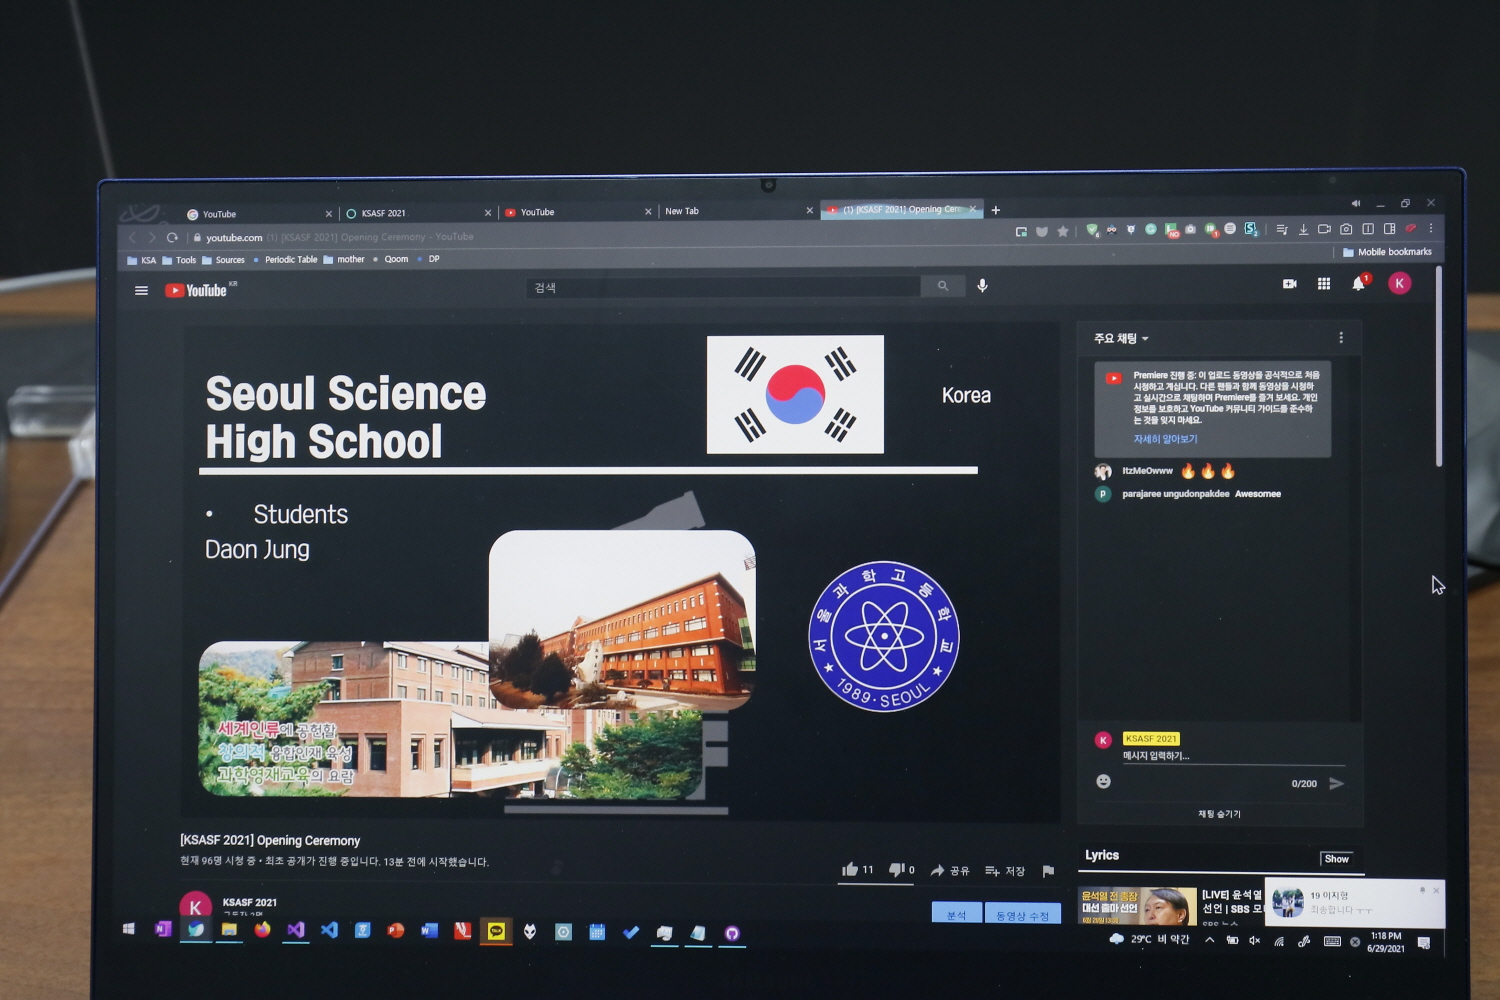Open the YouTube hamburger guide menu
Image resolution: width=1500 pixels, height=1000 pixels.
[x=141, y=291]
